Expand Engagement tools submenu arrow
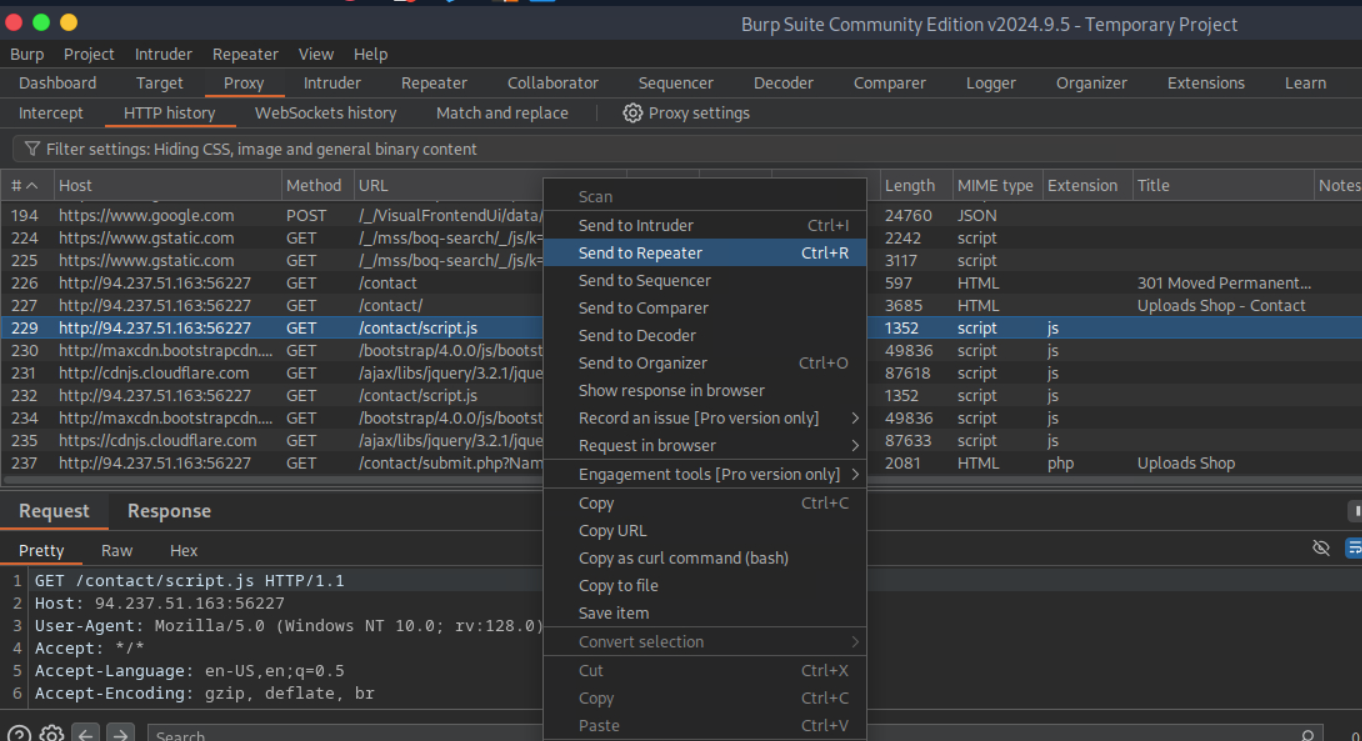Viewport: 1362px width, 741px height. click(855, 474)
